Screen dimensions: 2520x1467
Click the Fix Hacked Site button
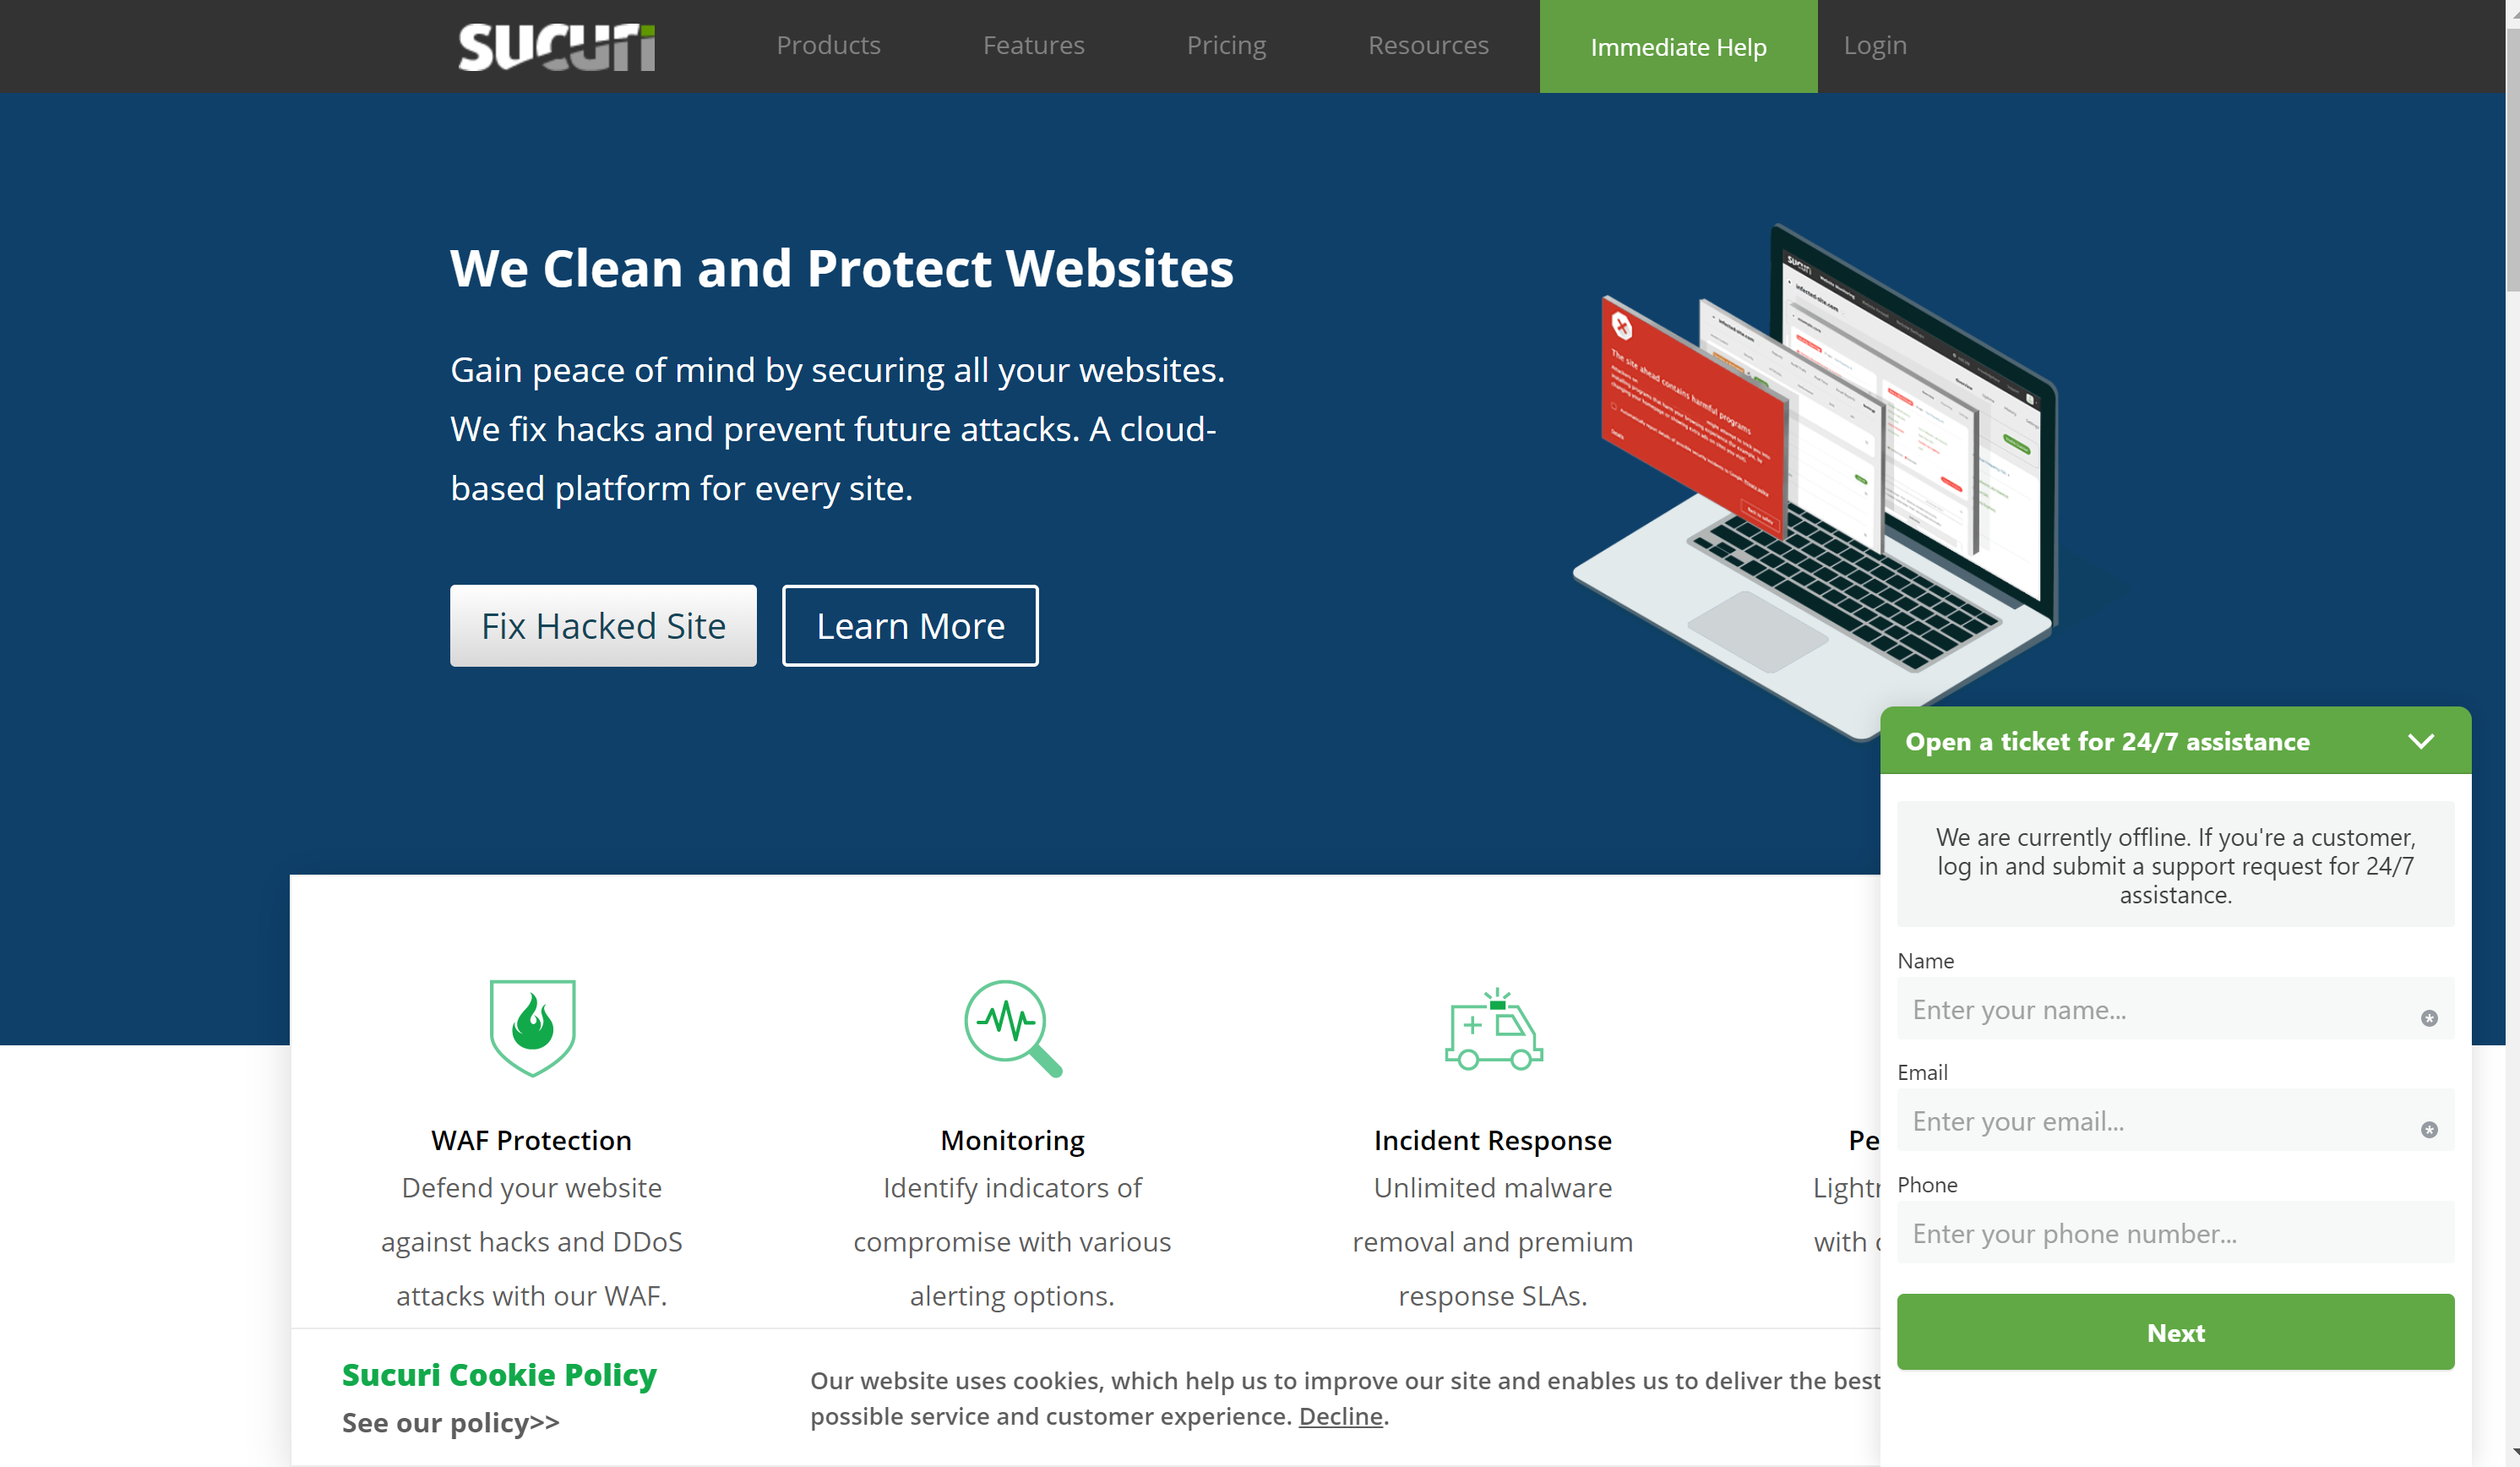(x=602, y=625)
